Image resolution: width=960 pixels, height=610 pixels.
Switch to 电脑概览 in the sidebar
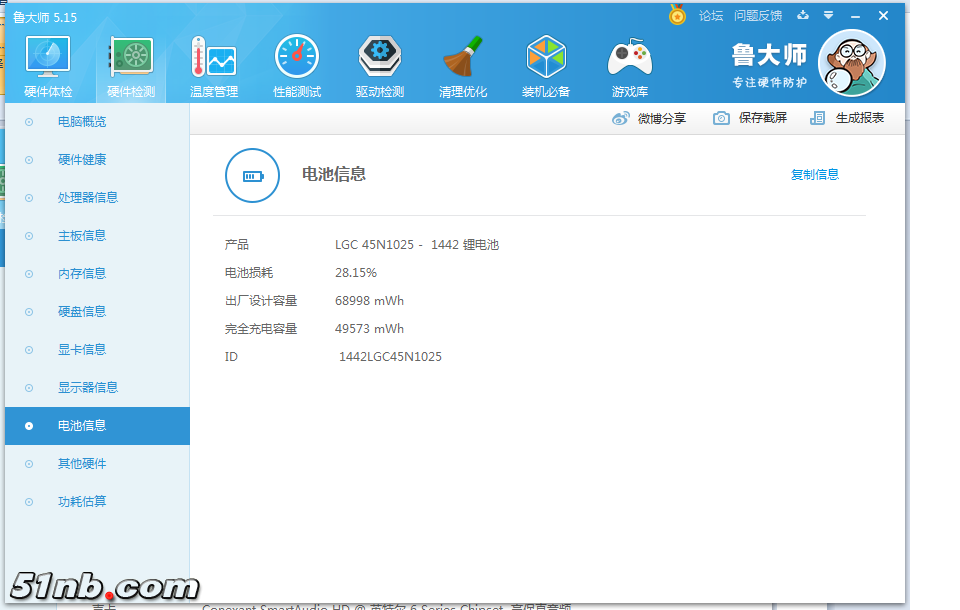tap(82, 122)
